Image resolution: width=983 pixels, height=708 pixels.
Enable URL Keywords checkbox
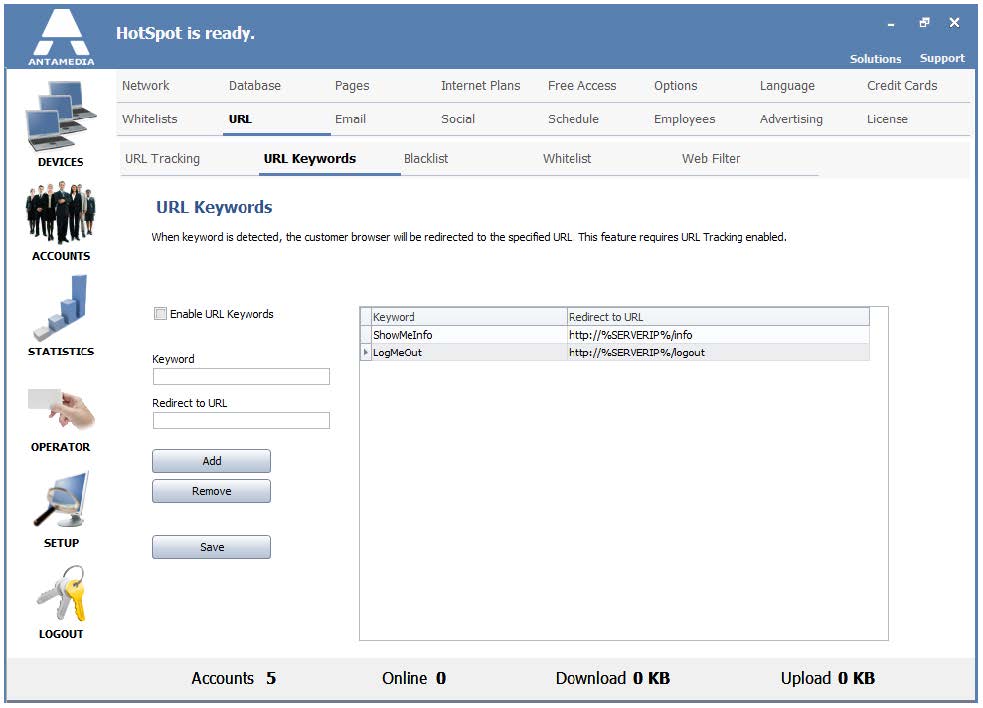[160, 314]
